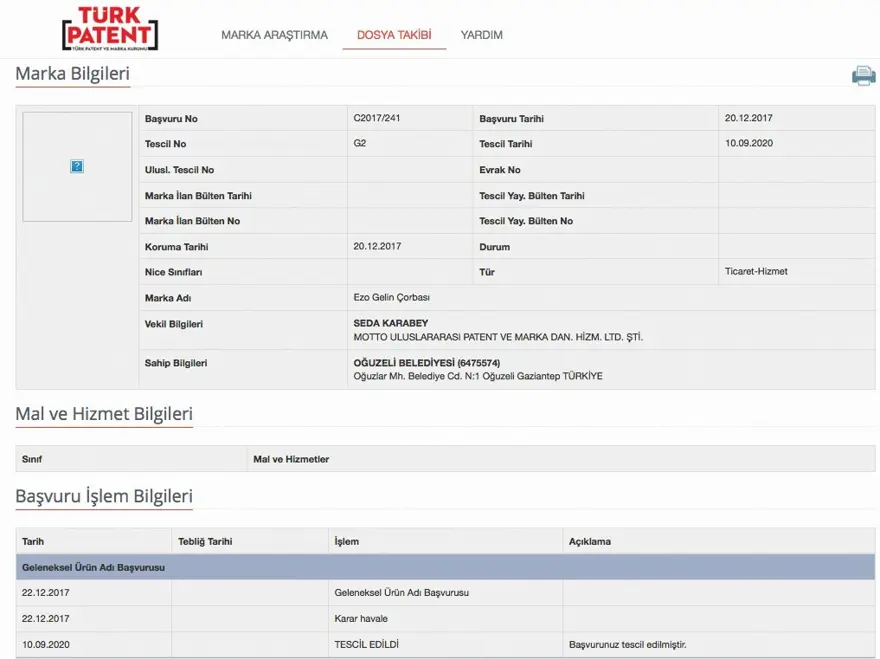Image resolution: width=880 pixels, height=659 pixels.
Task: Click the Marka Adı value Ezo Gelin Çorbası
Action: pos(391,297)
